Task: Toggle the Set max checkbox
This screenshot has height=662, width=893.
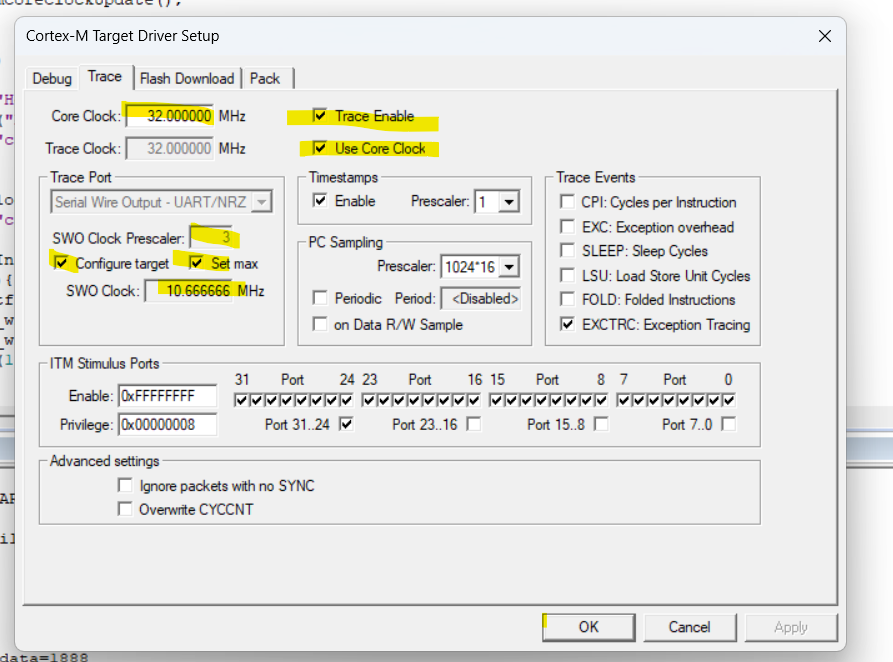Action: click(x=196, y=263)
